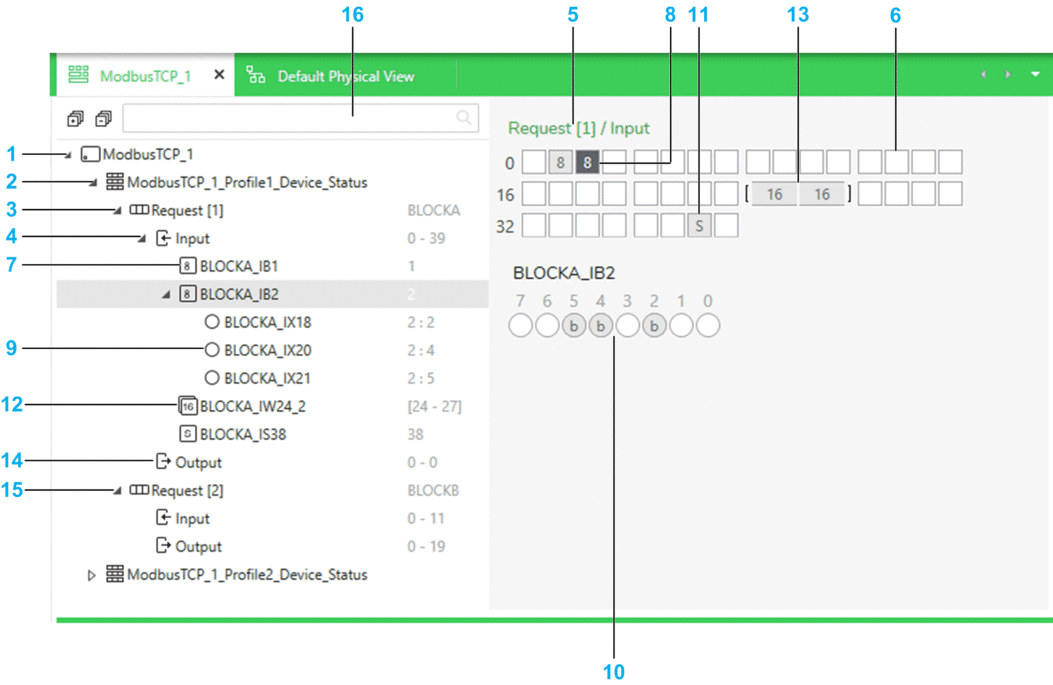Select the BLOCKA_IX20 label
1053x685 pixels.
[268, 351]
